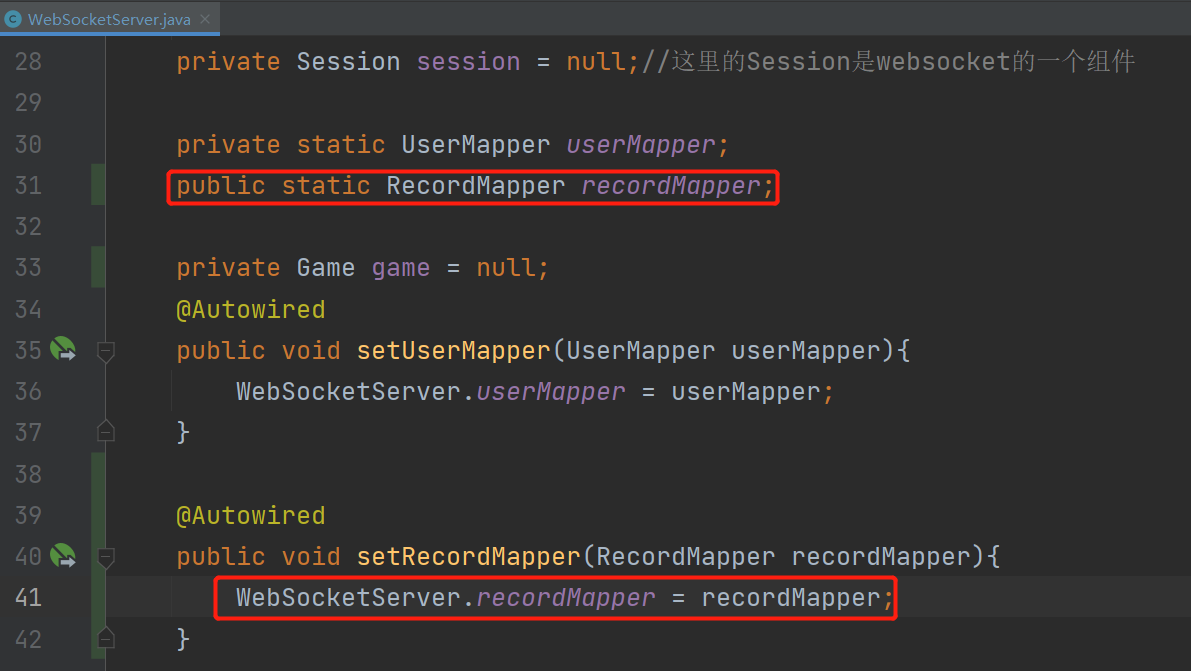
Task: Collapse the setUserMapper method fold marker
Action: 106,351
